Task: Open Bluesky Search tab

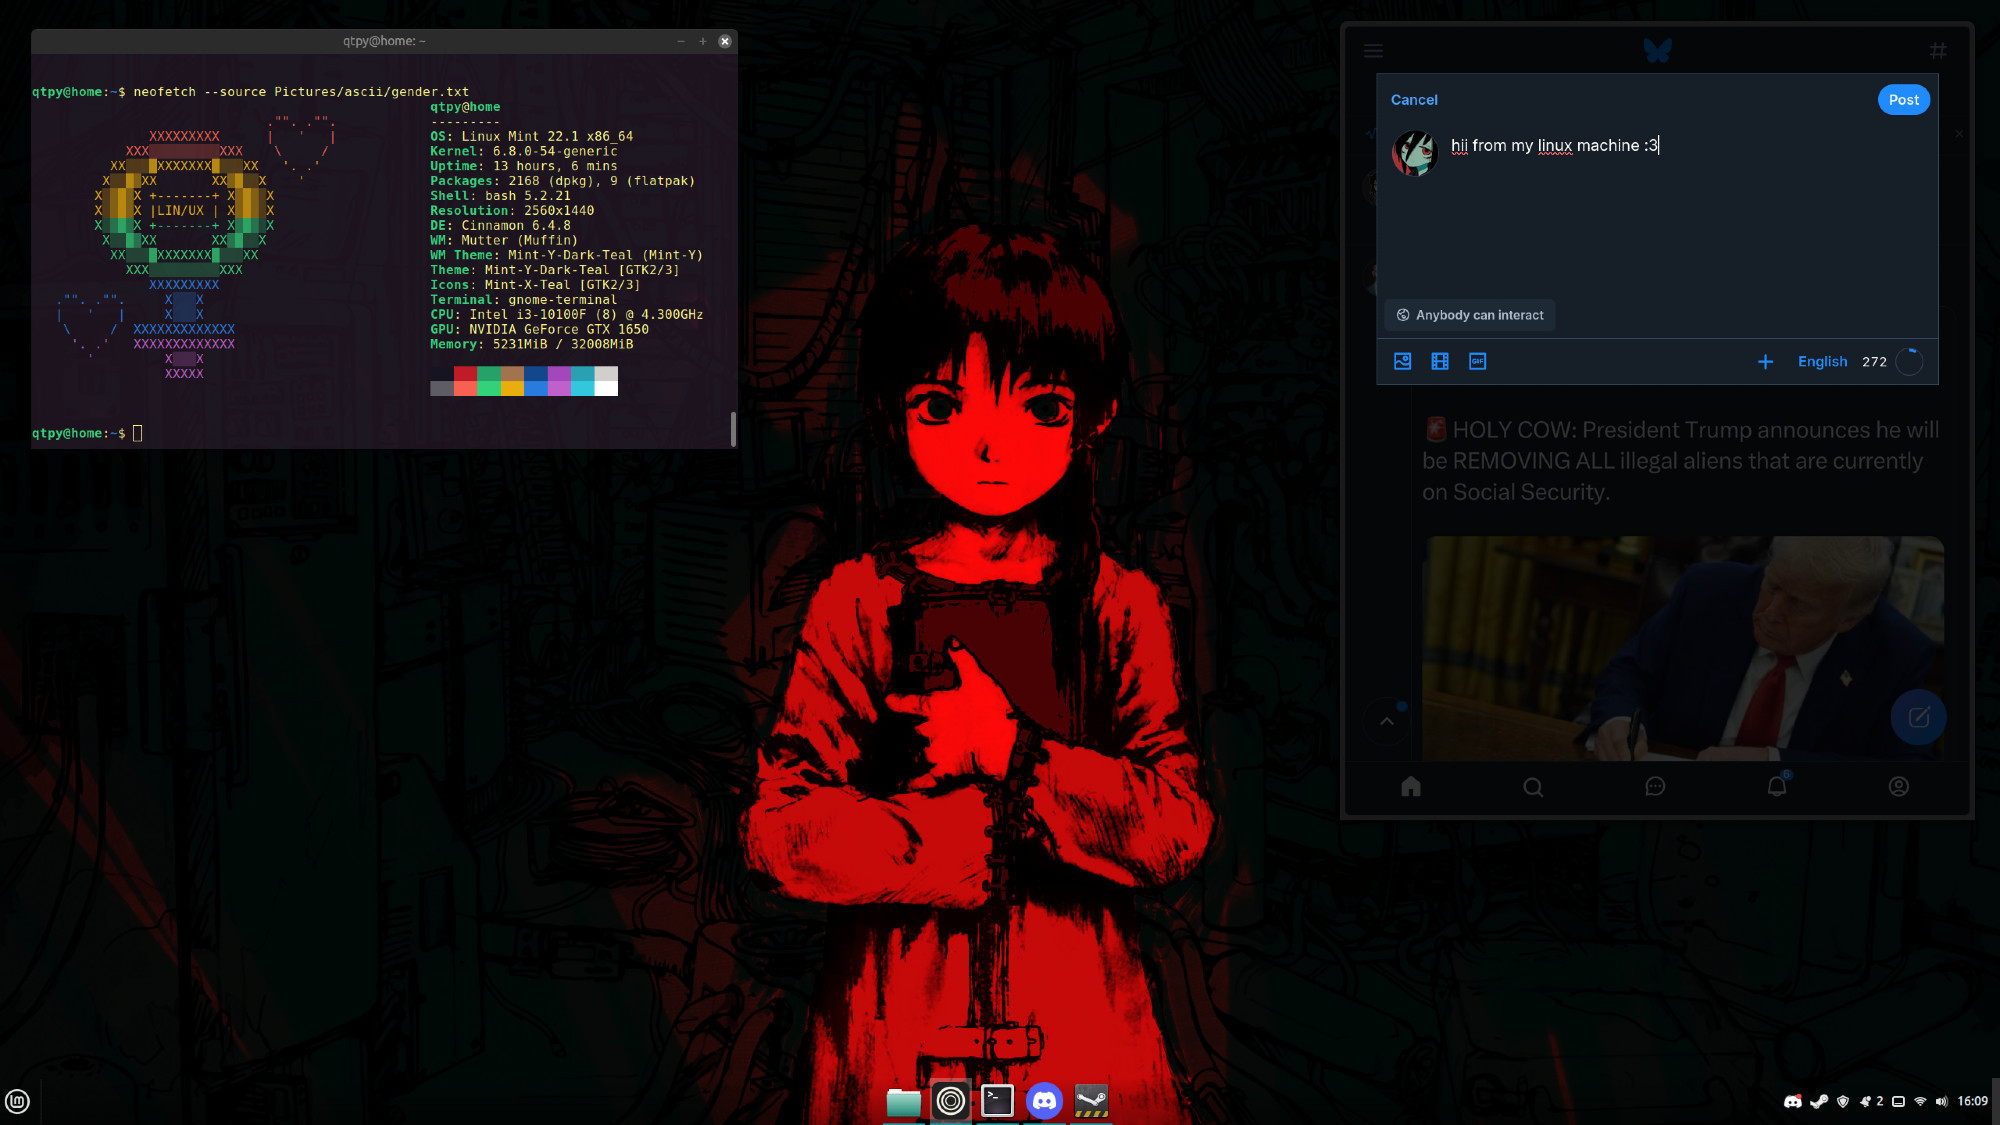Action: pyautogui.click(x=1533, y=787)
